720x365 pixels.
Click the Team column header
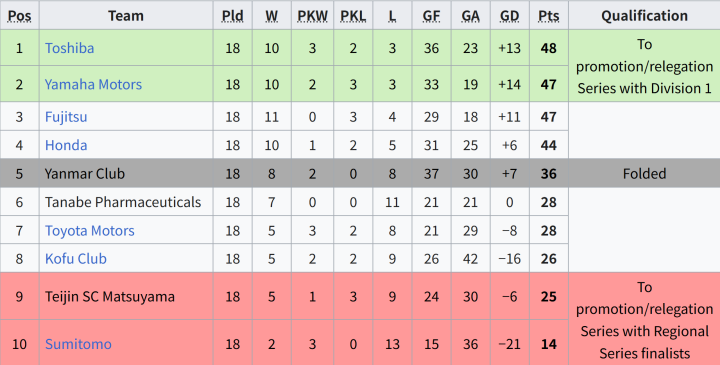126,16
